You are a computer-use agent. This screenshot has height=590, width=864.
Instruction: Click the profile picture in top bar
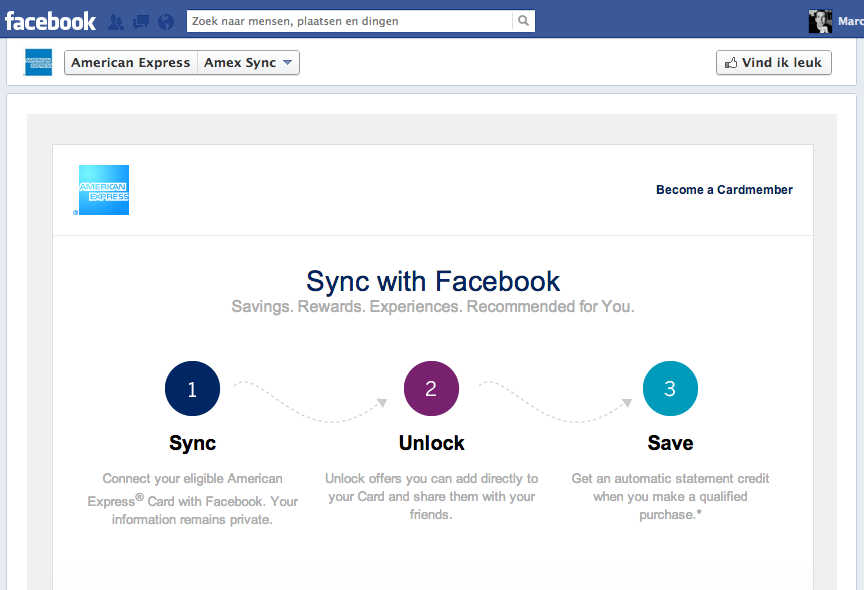(820, 21)
